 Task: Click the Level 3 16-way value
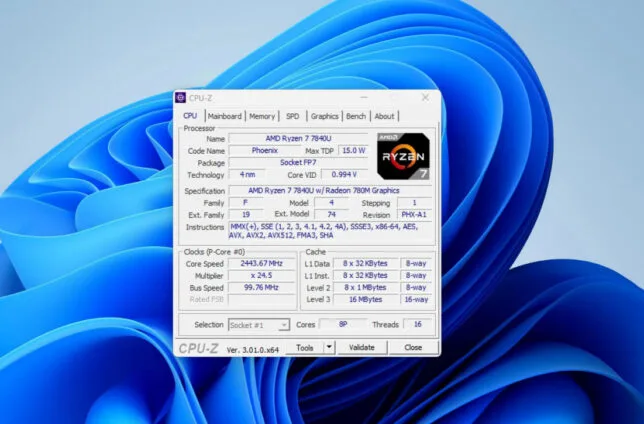416,300
